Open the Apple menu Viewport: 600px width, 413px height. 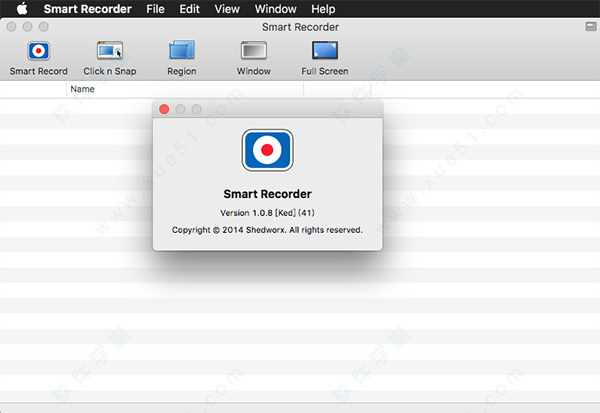coord(22,8)
